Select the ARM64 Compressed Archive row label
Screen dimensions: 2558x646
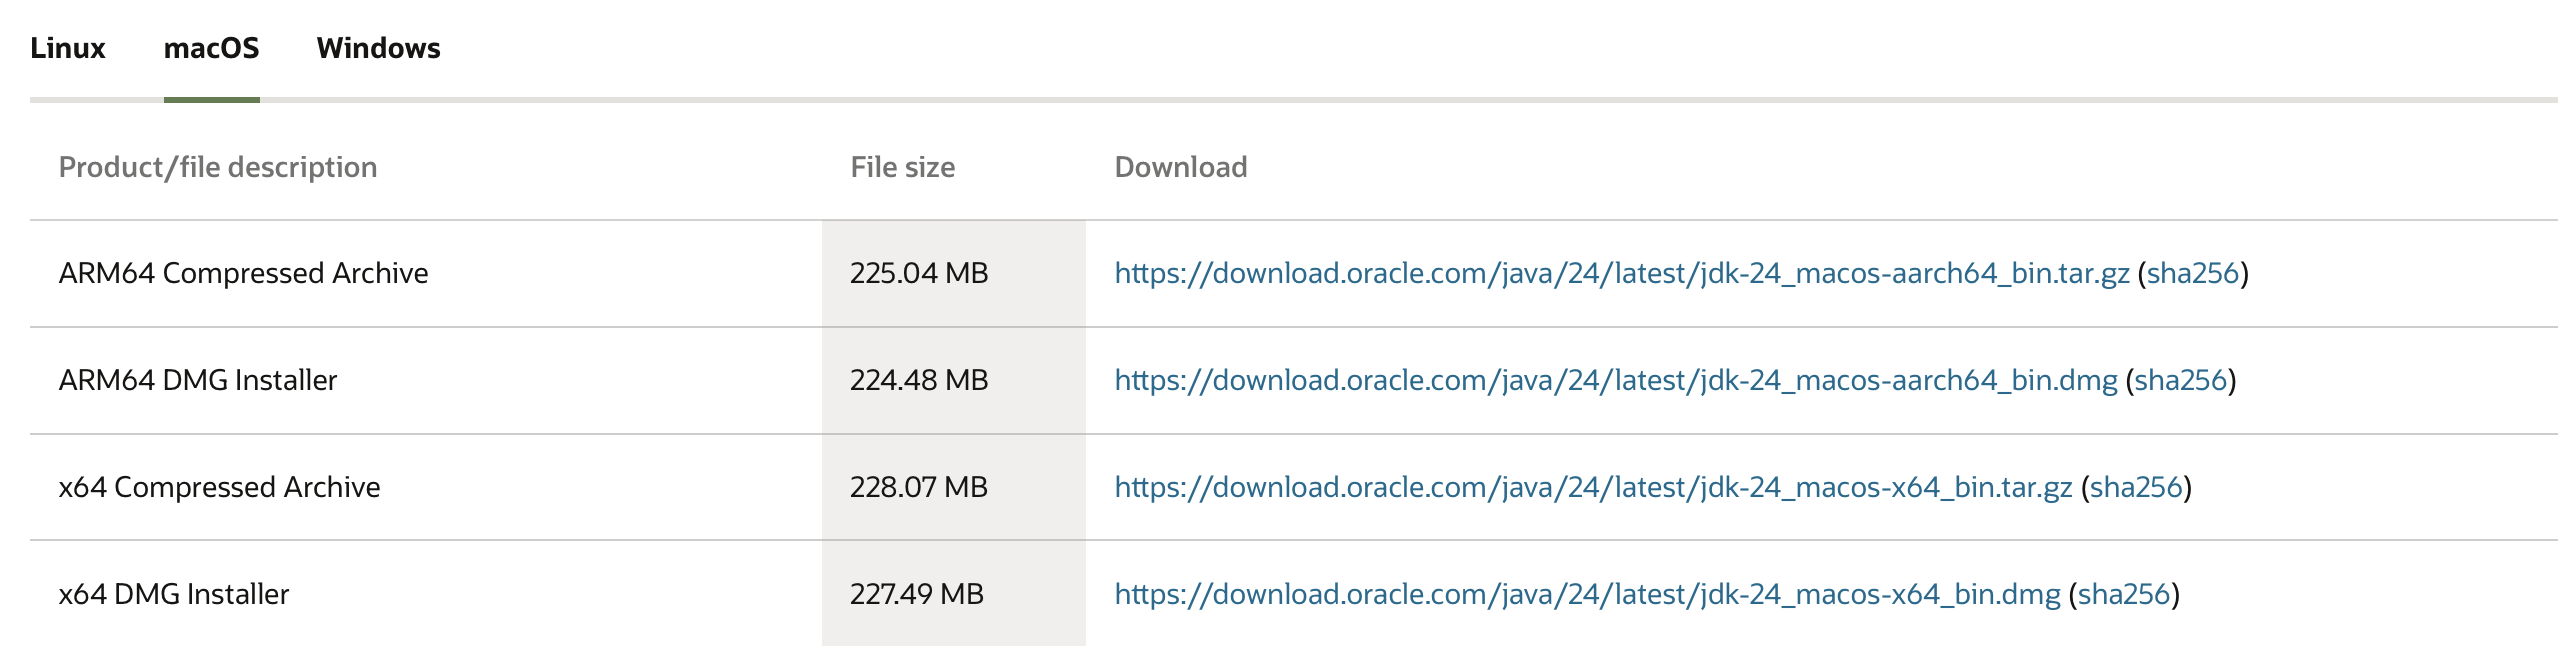pos(243,273)
